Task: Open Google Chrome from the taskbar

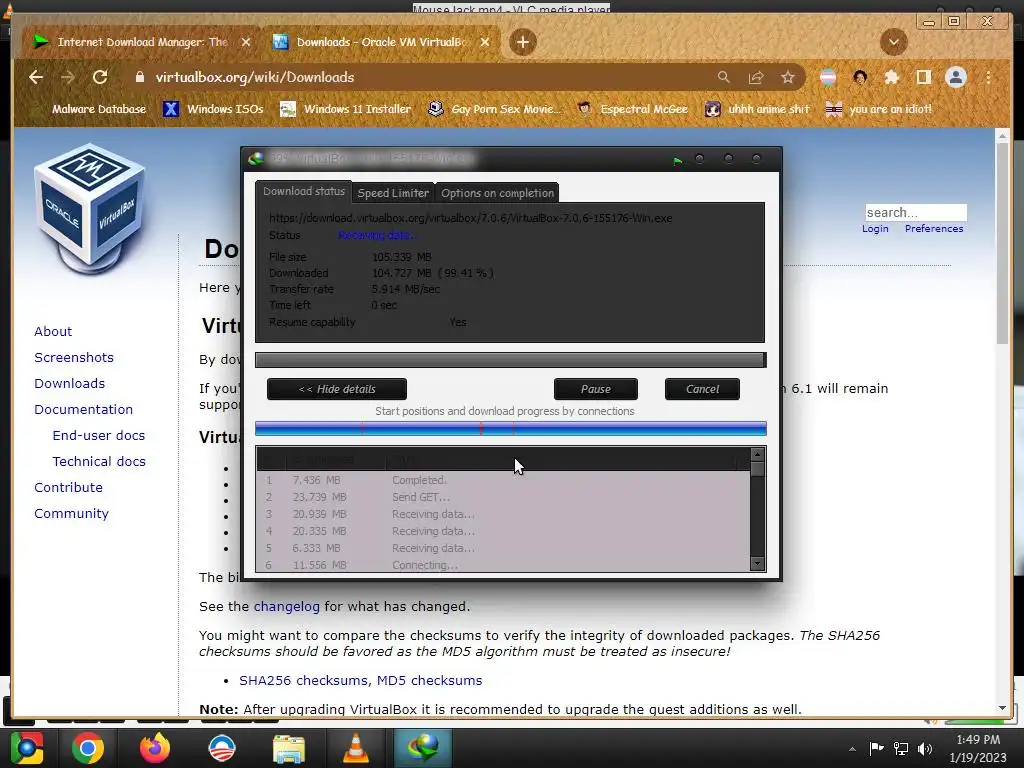Action: pos(88,748)
